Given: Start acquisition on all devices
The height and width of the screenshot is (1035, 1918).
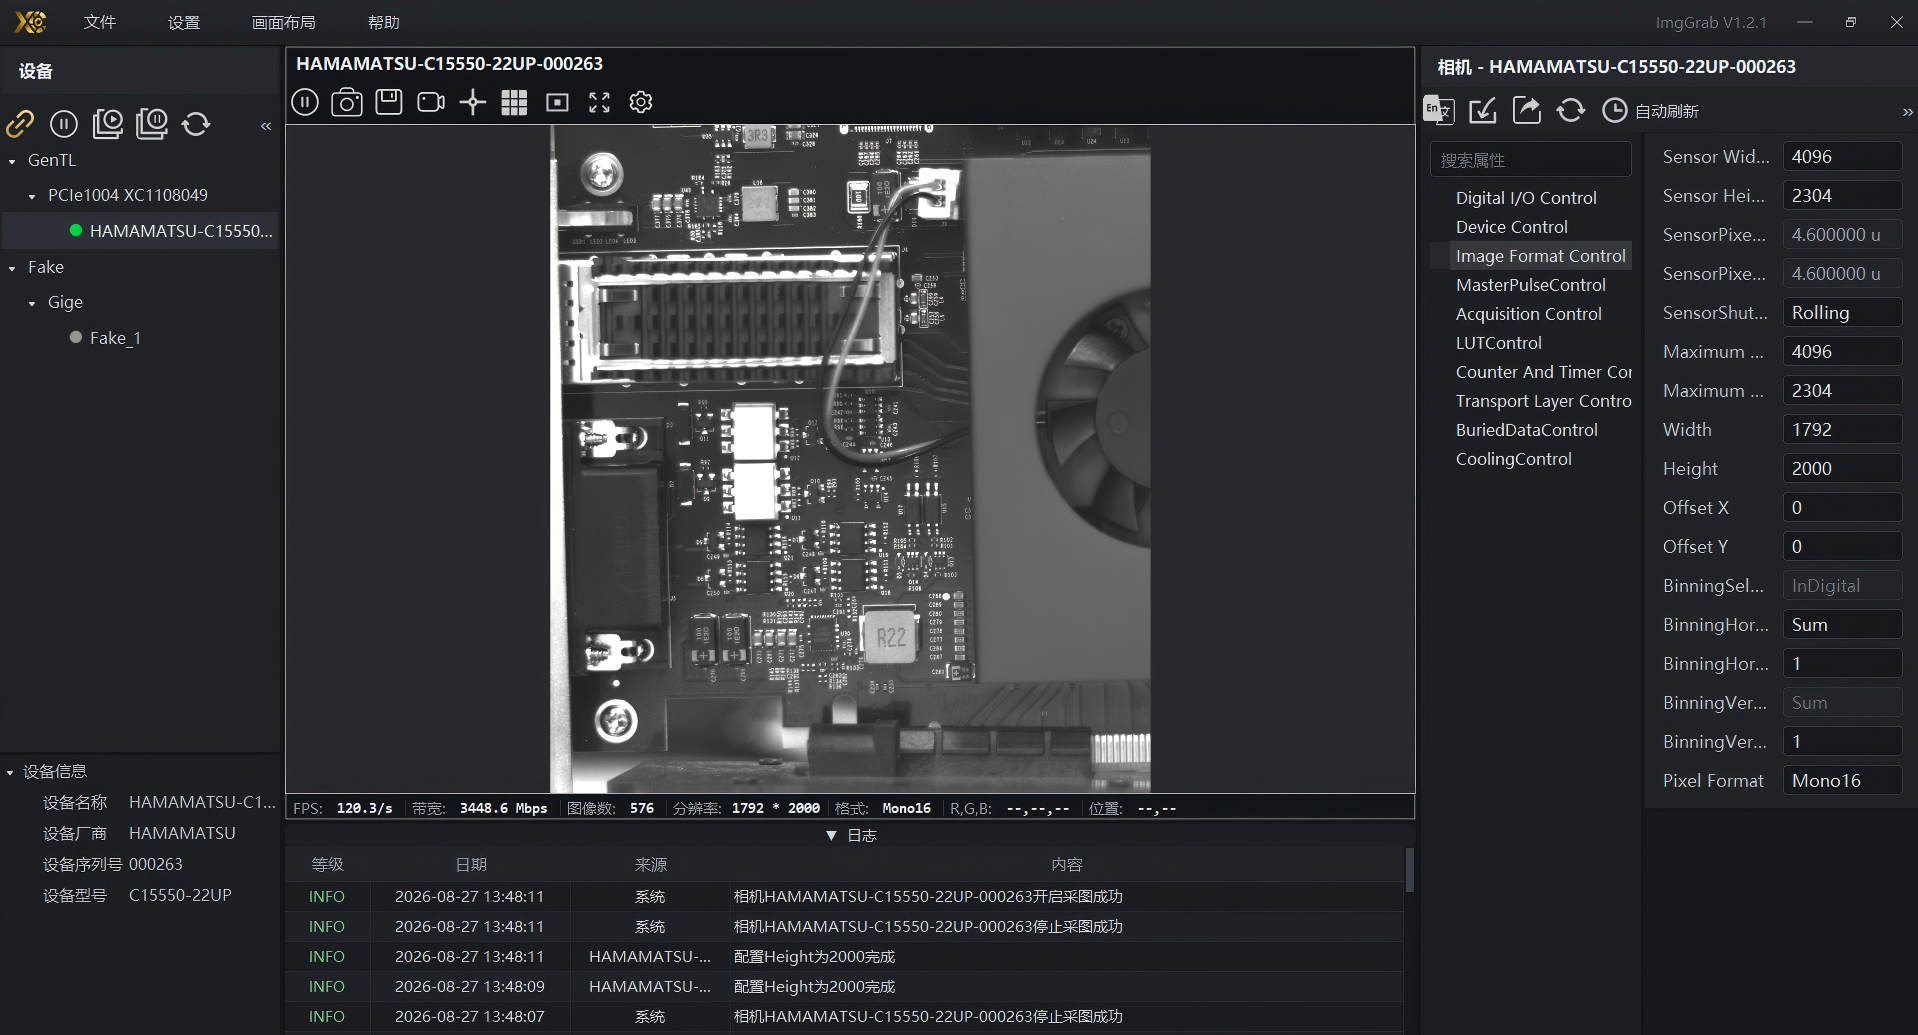Looking at the screenshot, I should pyautogui.click(x=108, y=123).
